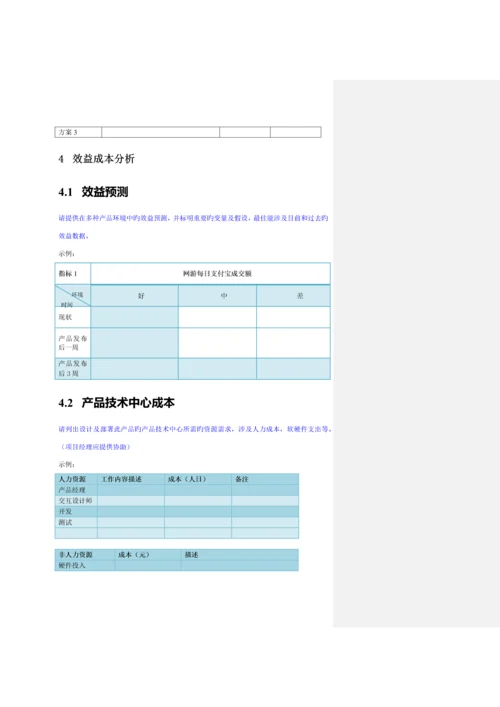Select the '好' column header
The image size is (500, 707).
point(134,296)
